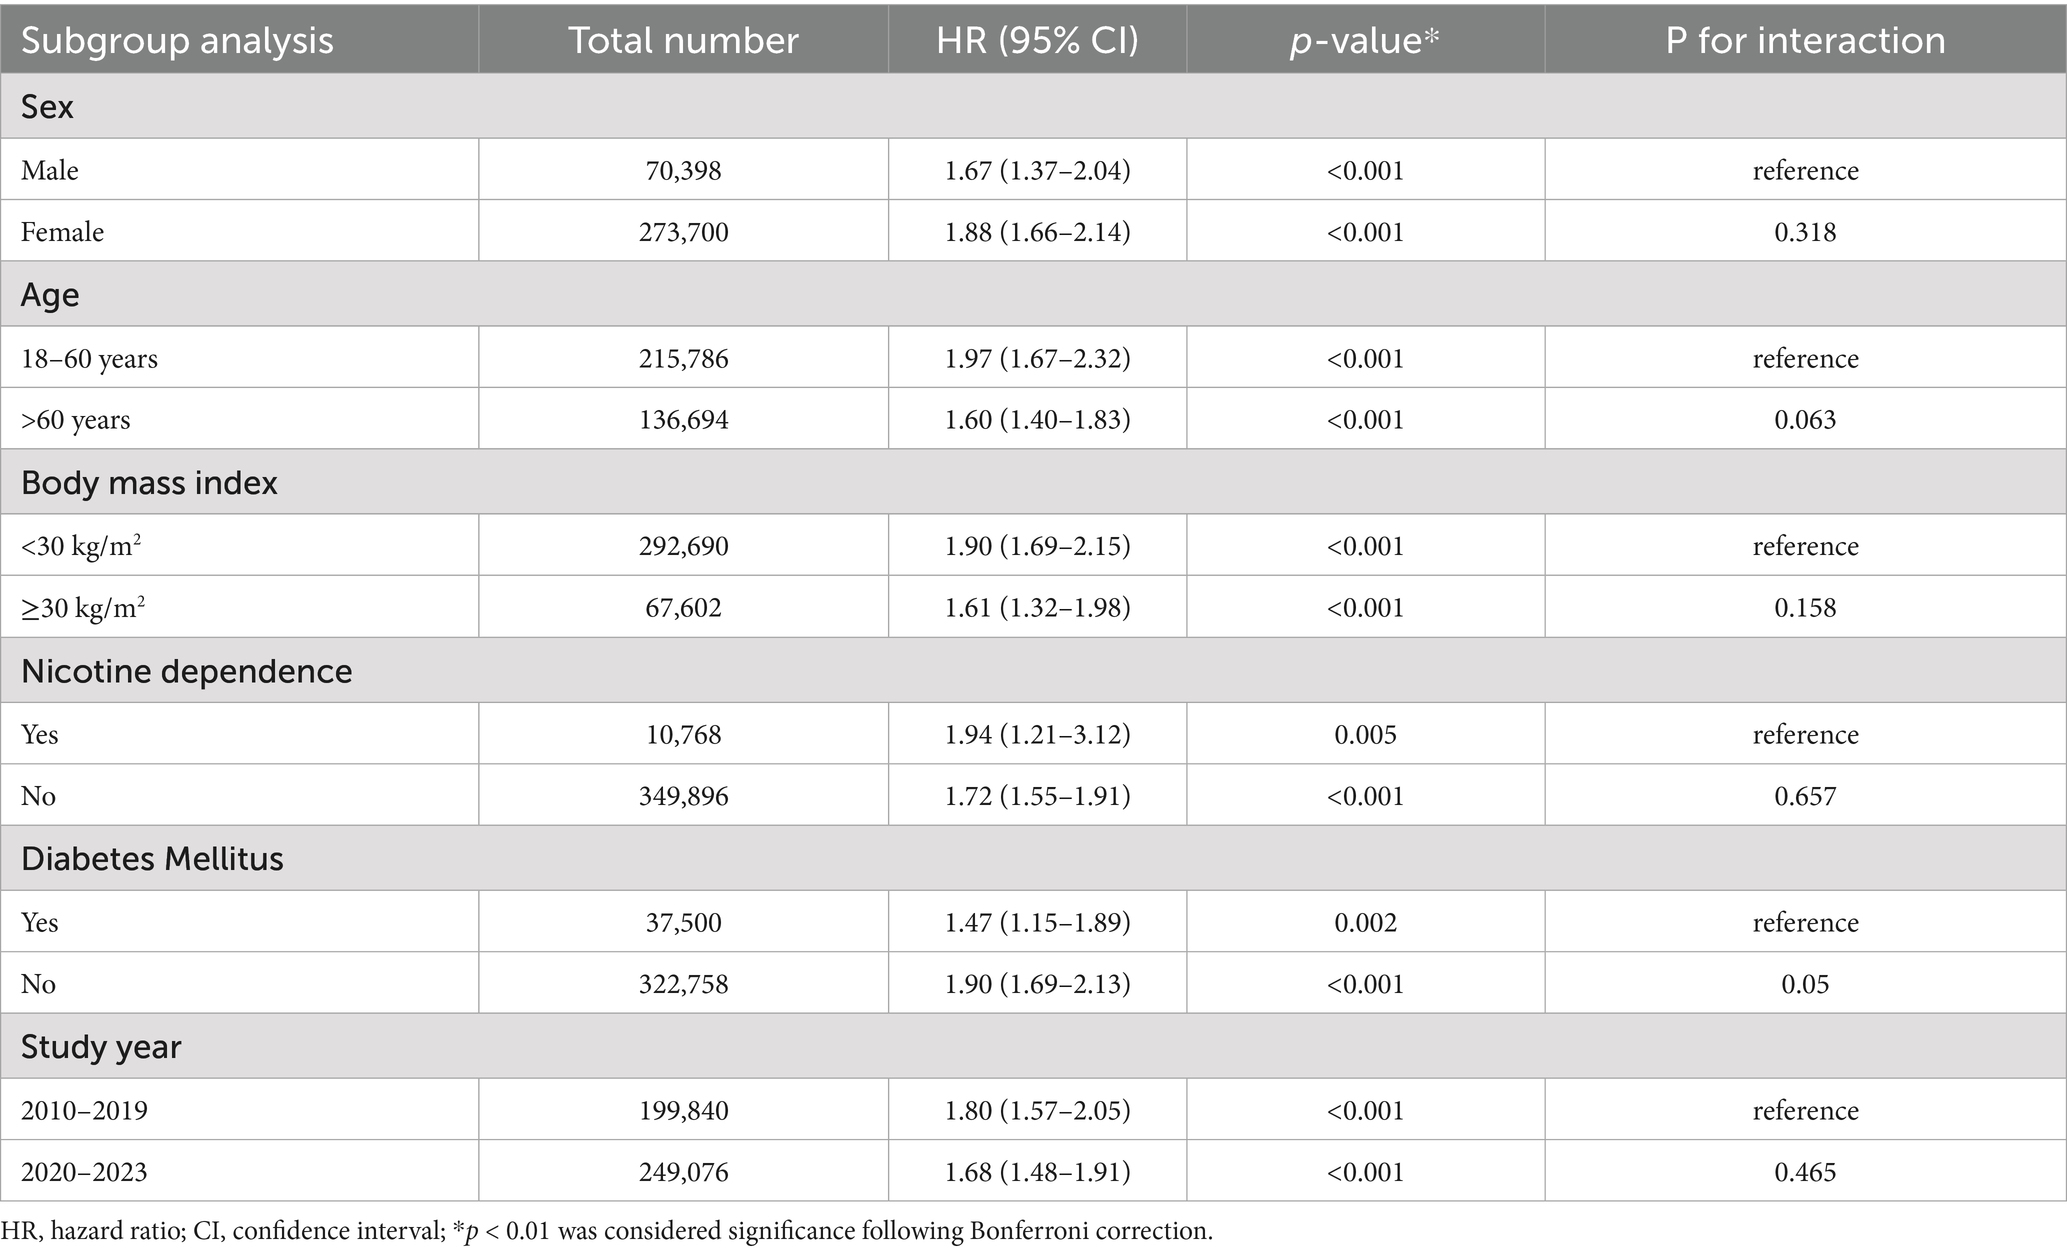Click the Total number column header
The image size is (2067, 1255).
683,40
